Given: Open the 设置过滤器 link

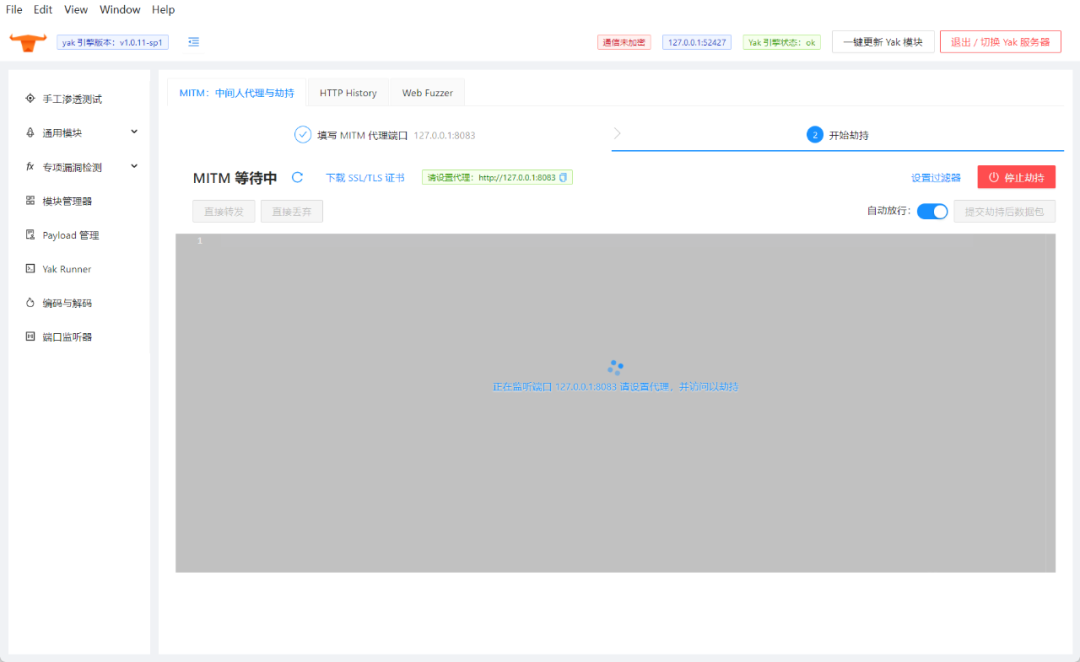Looking at the screenshot, I should coord(935,177).
